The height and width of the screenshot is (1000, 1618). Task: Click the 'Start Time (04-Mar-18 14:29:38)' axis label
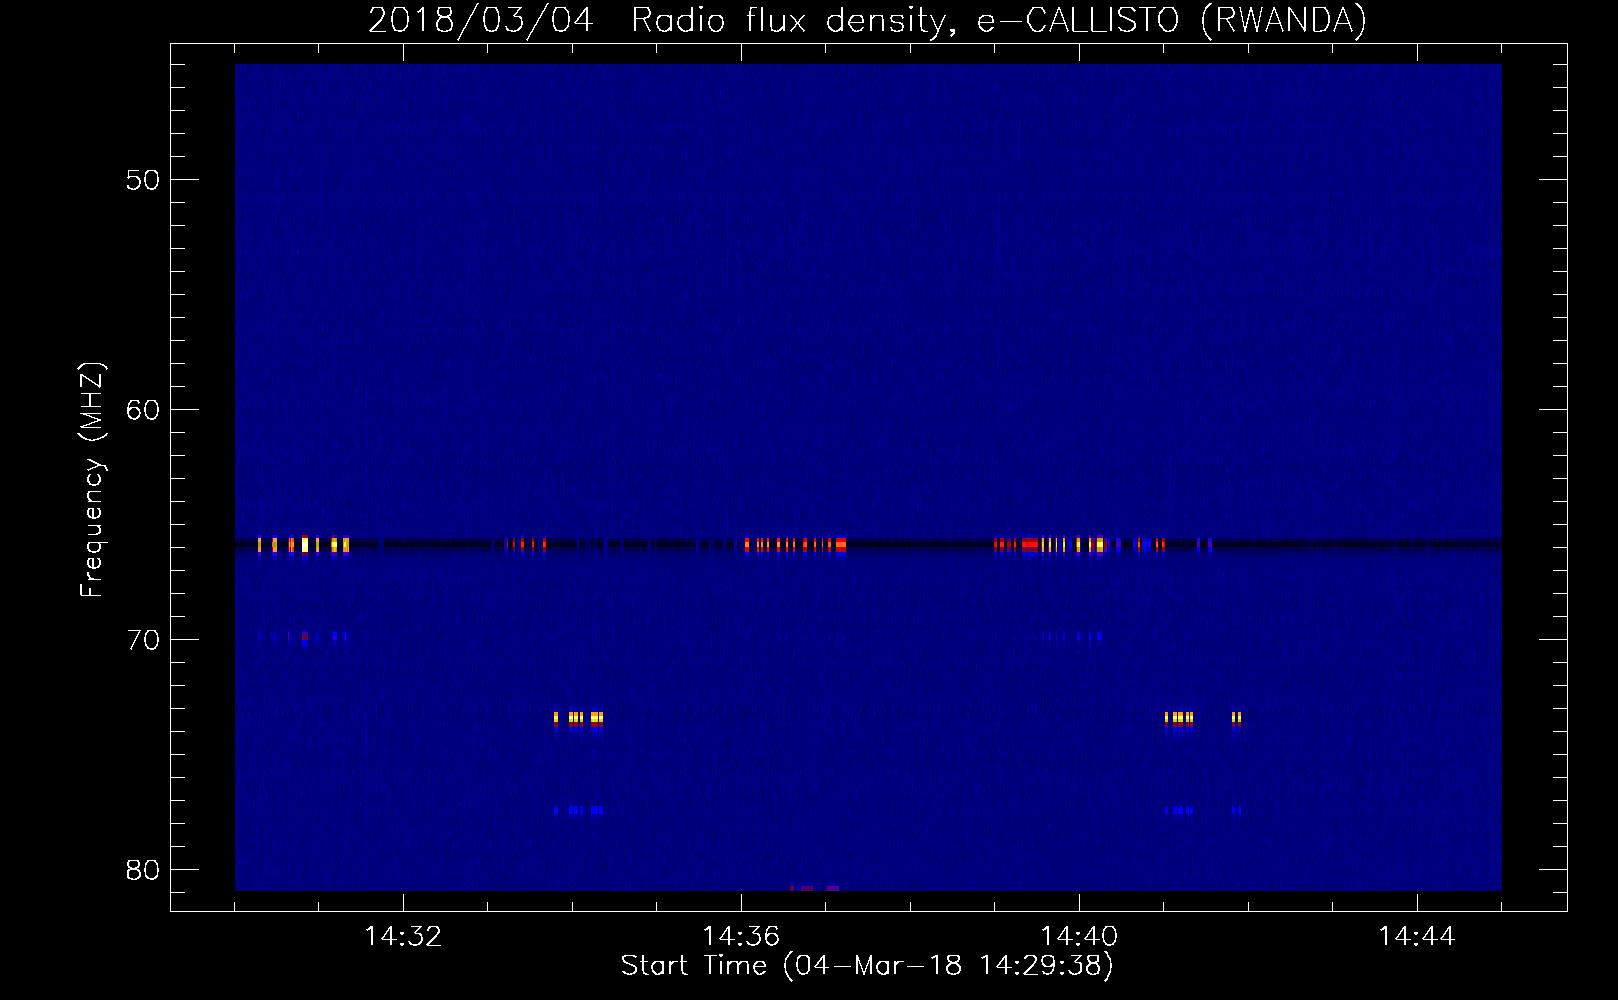click(867, 966)
